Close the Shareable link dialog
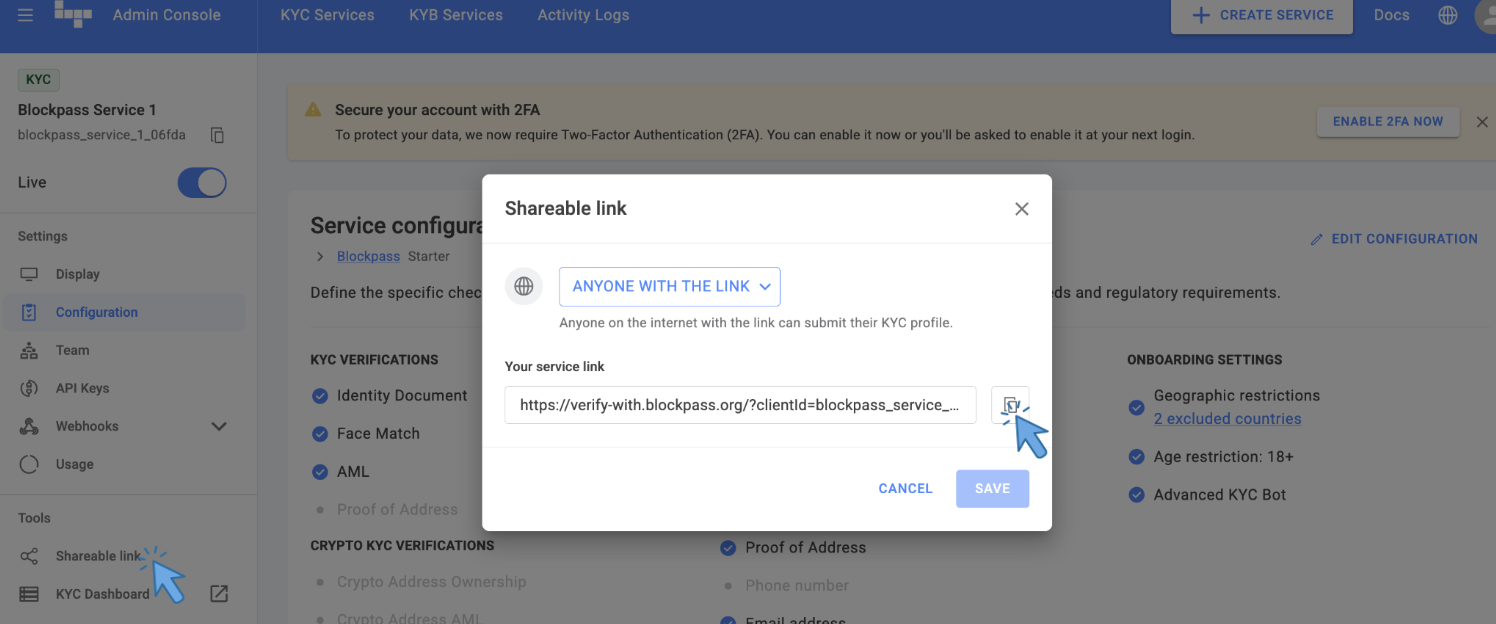This screenshot has width=1496, height=624. pos(1021,209)
